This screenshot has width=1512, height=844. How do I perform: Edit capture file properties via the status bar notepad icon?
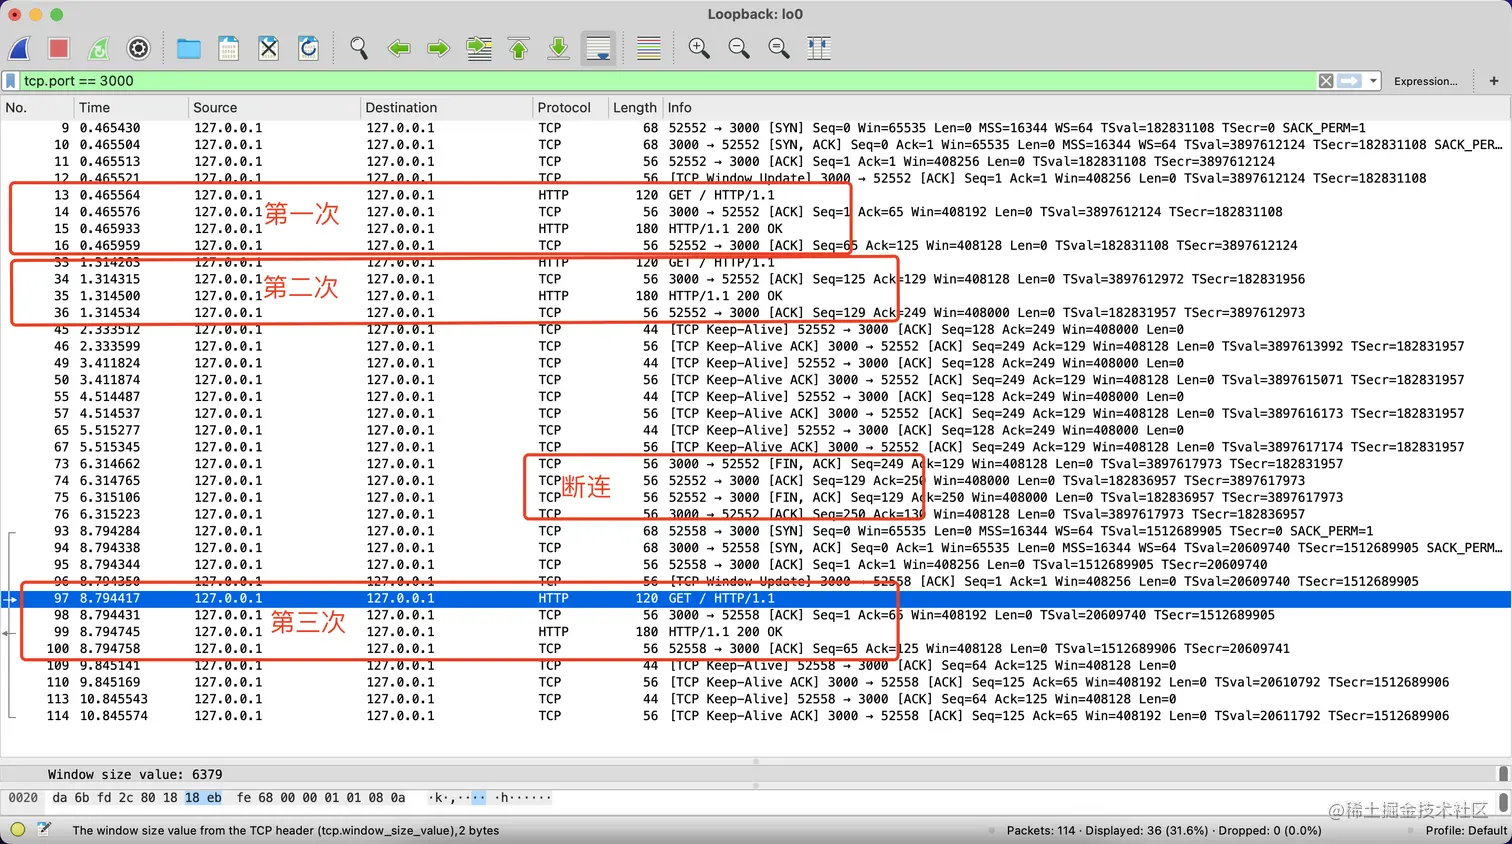pyautogui.click(x=44, y=830)
